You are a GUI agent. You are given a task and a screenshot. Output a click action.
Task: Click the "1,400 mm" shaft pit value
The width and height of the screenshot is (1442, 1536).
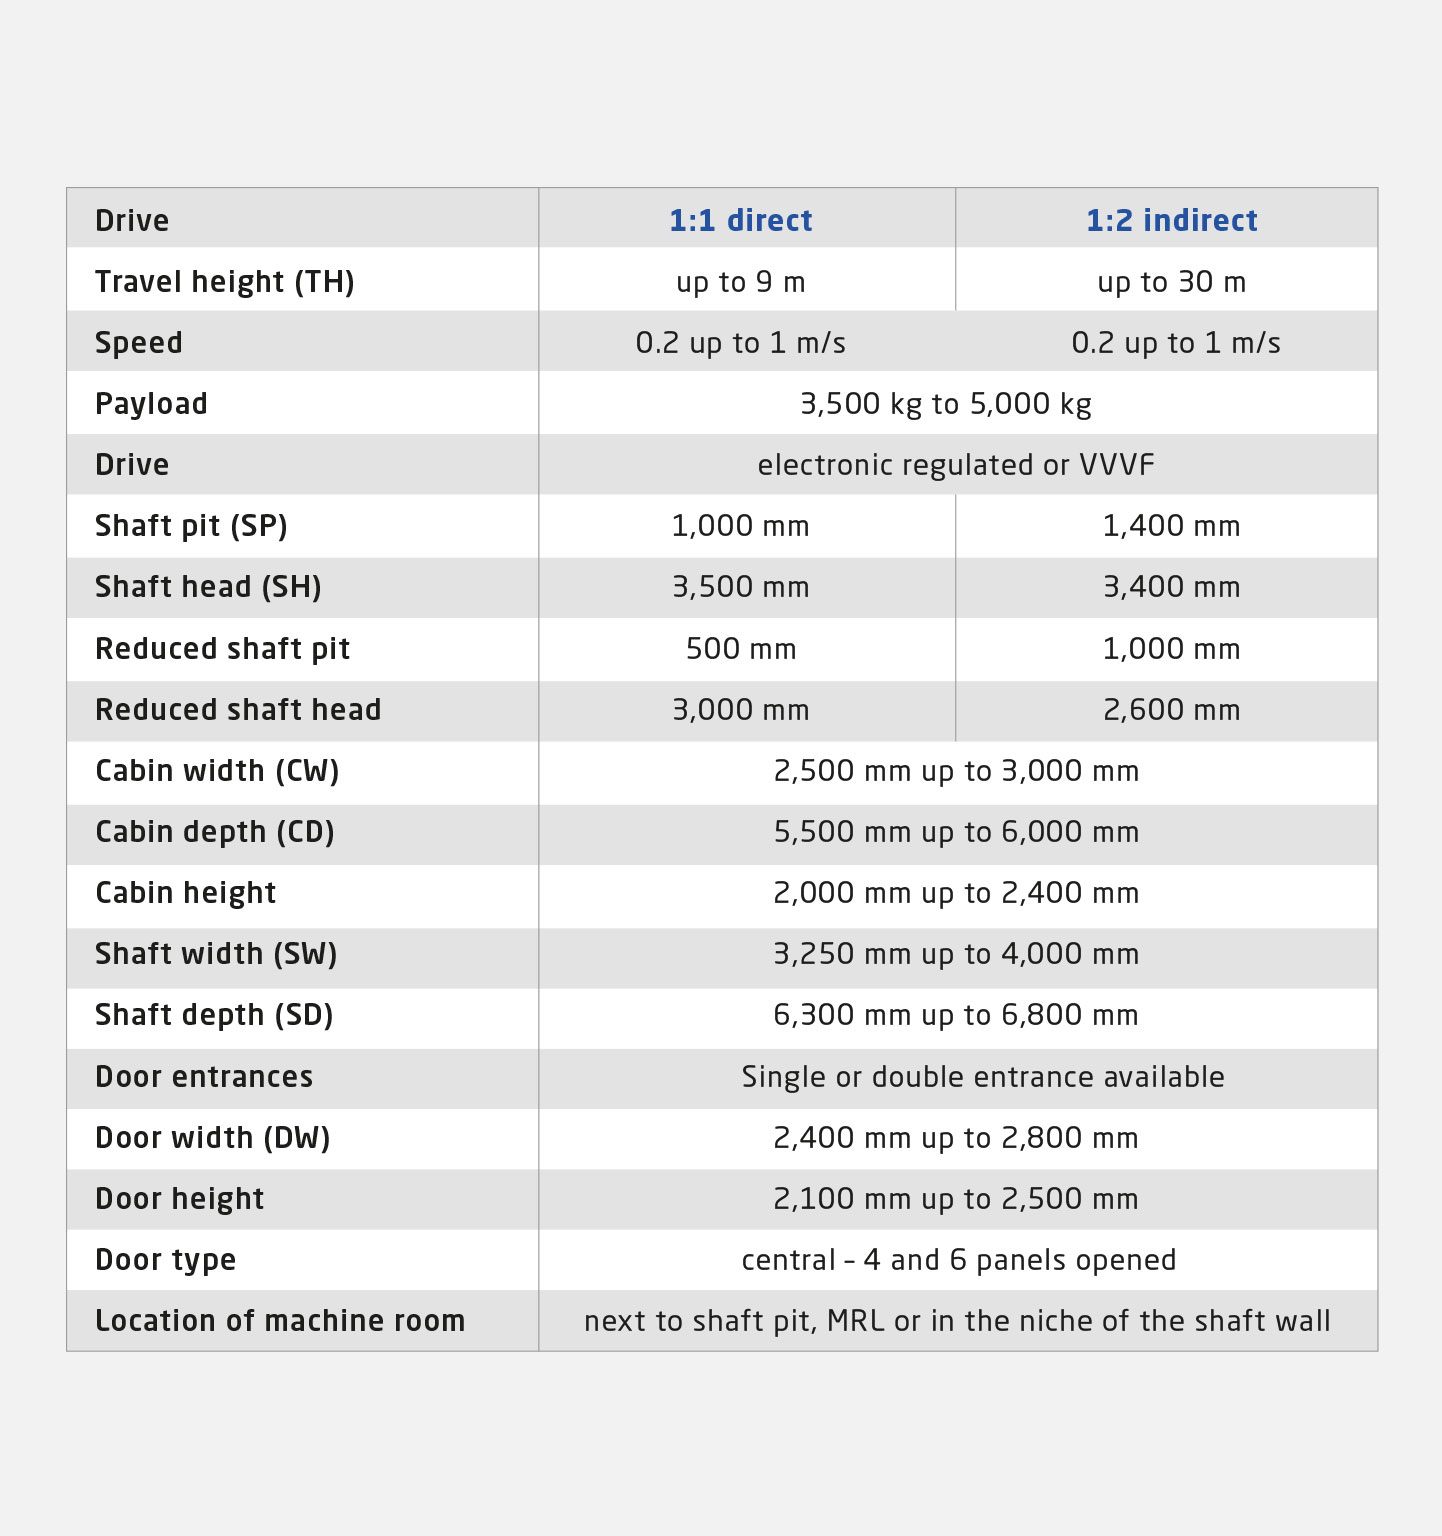pyautogui.click(x=1171, y=526)
